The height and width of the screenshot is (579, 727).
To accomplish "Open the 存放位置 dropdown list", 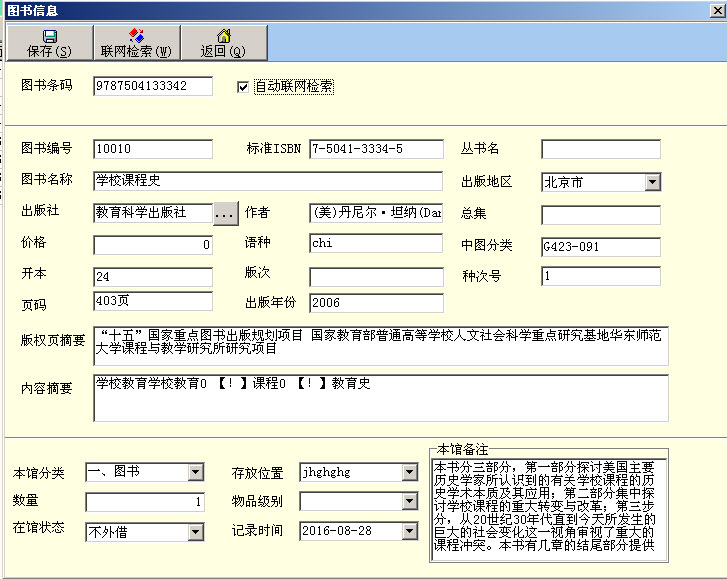I will coord(409,472).
